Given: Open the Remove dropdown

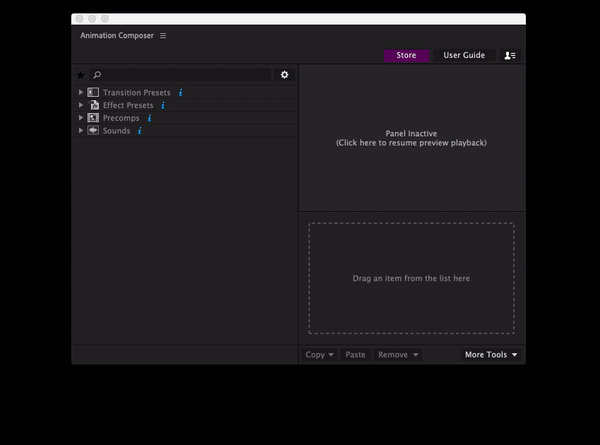Looking at the screenshot, I should tap(398, 355).
